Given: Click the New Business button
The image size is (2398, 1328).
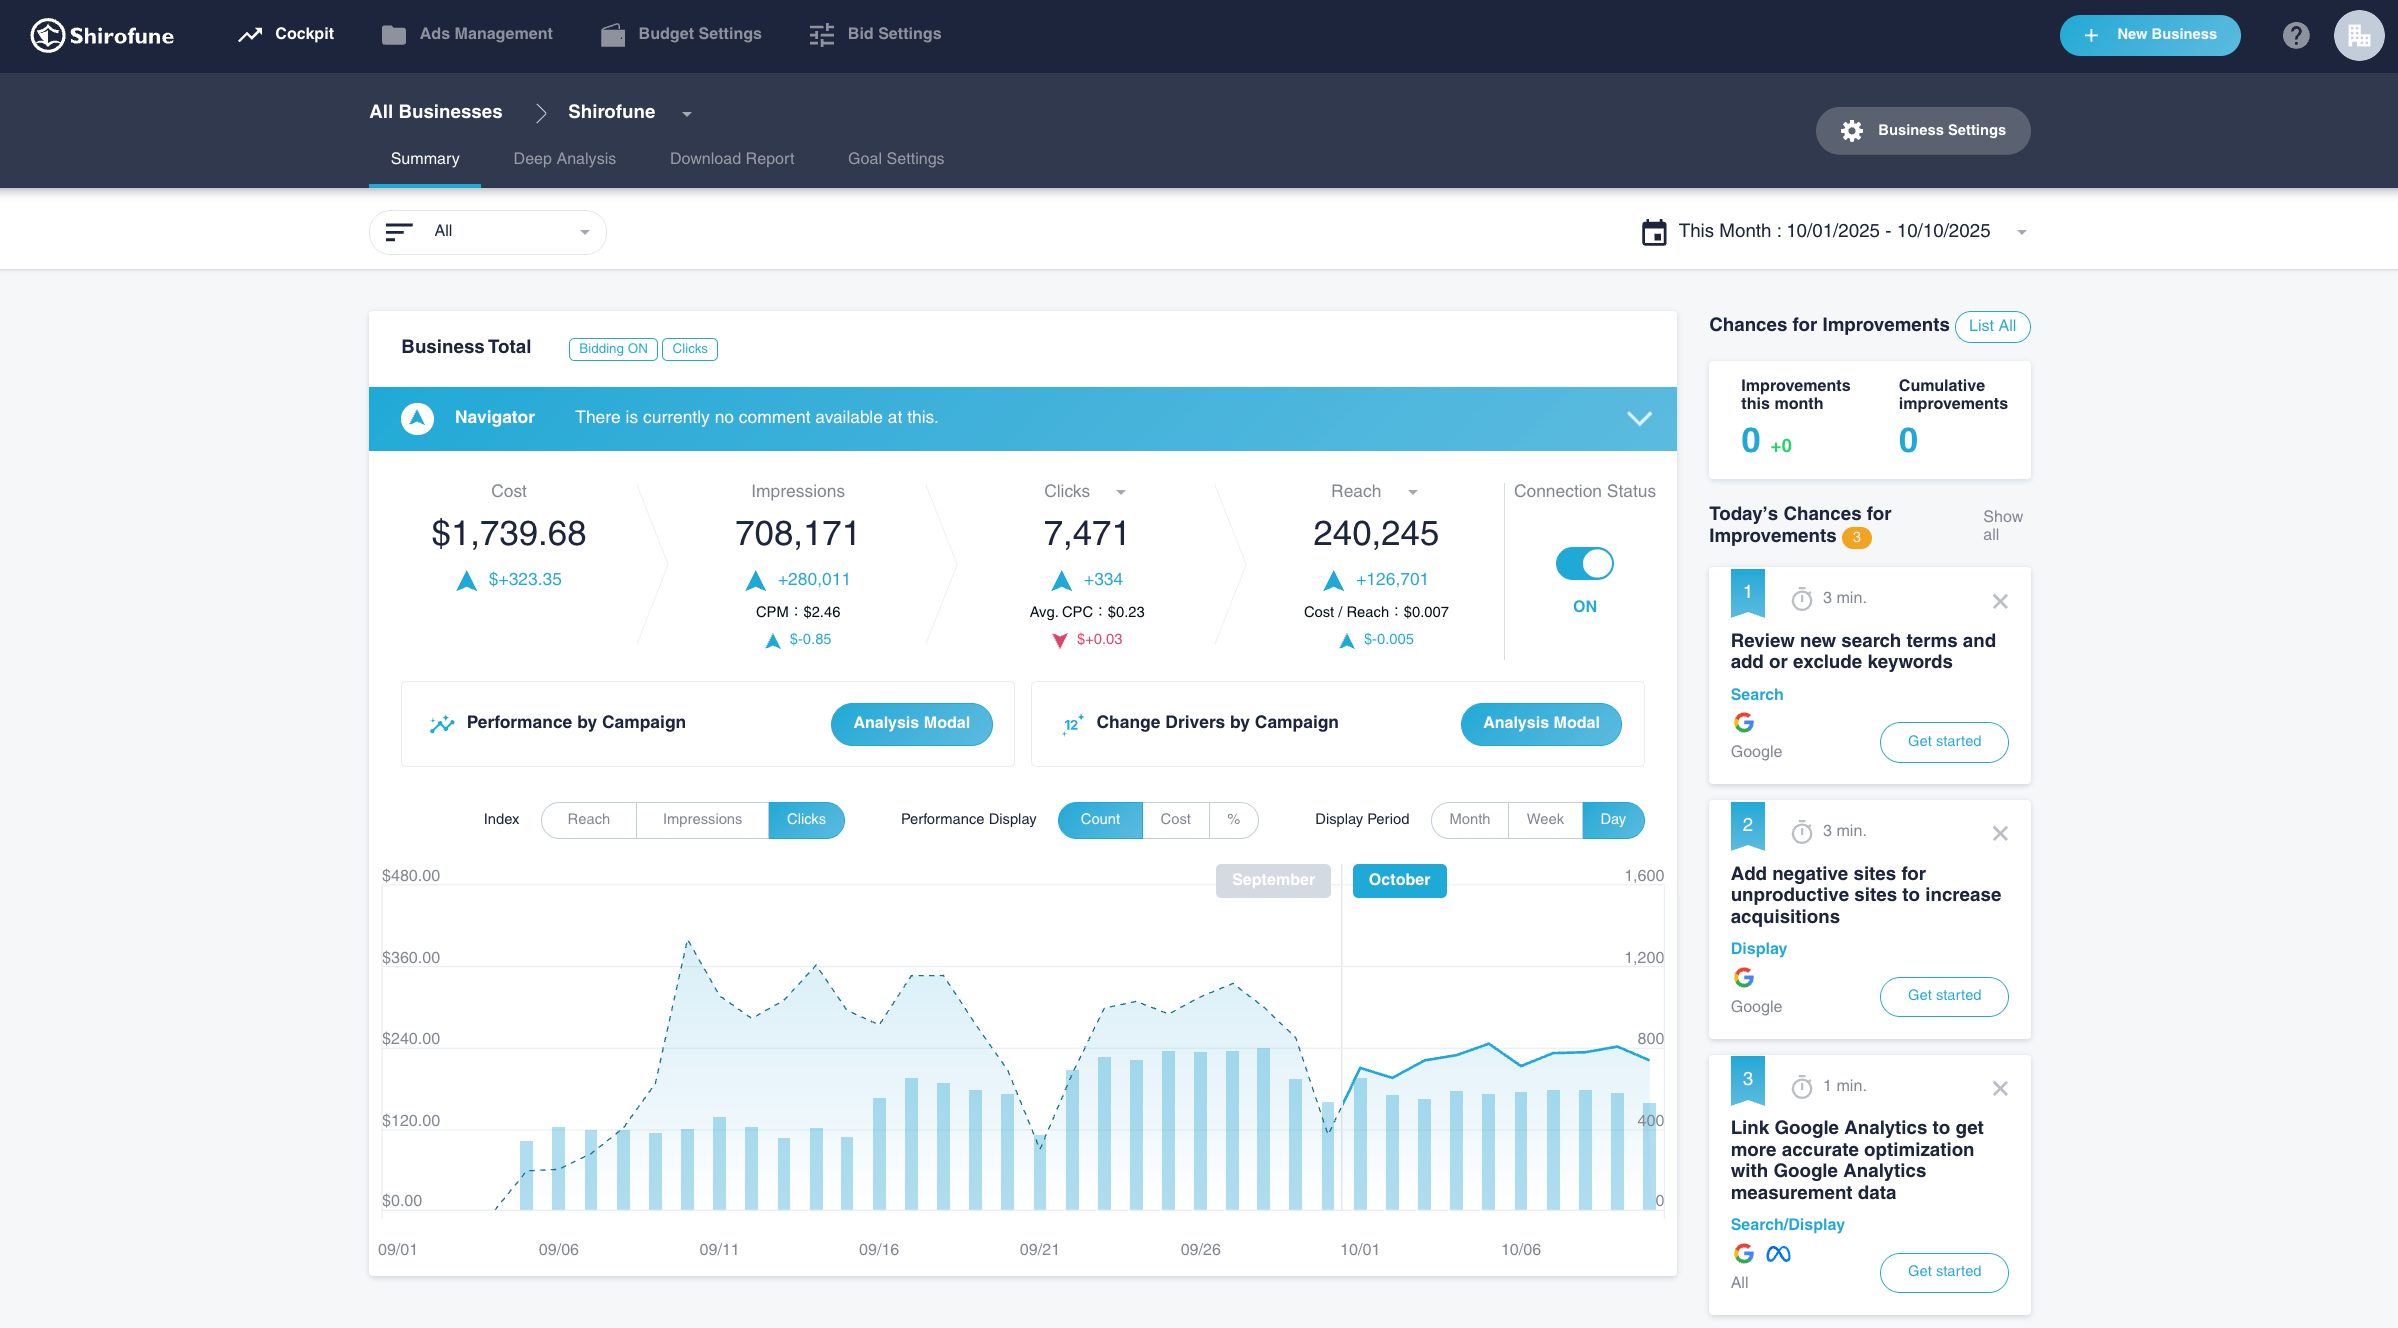Looking at the screenshot, I should tap(2149, 35).
